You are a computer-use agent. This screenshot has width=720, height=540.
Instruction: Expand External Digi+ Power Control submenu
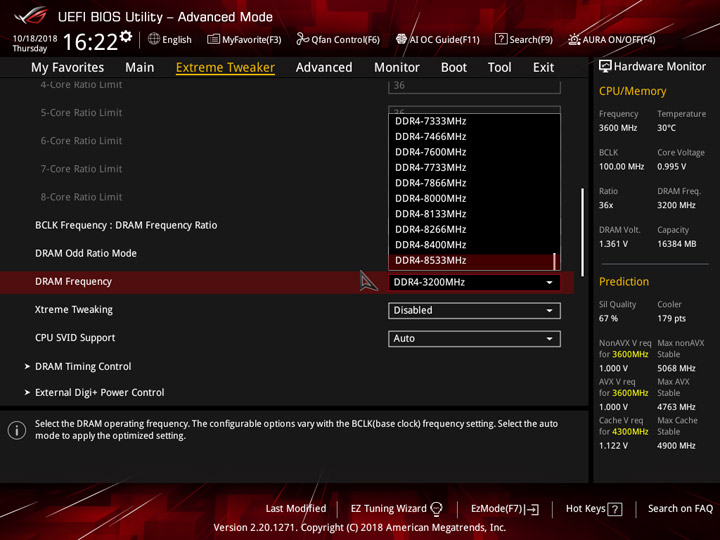point(100,393)
